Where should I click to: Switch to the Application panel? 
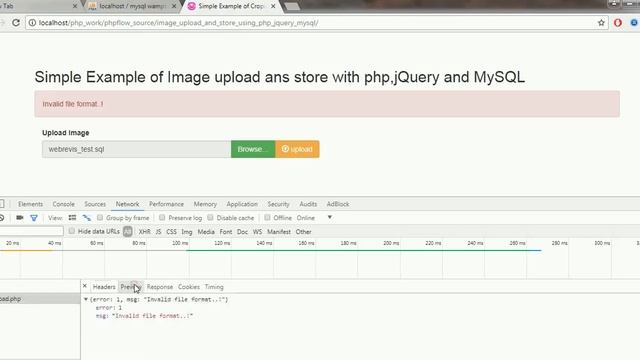pos(242,204)
